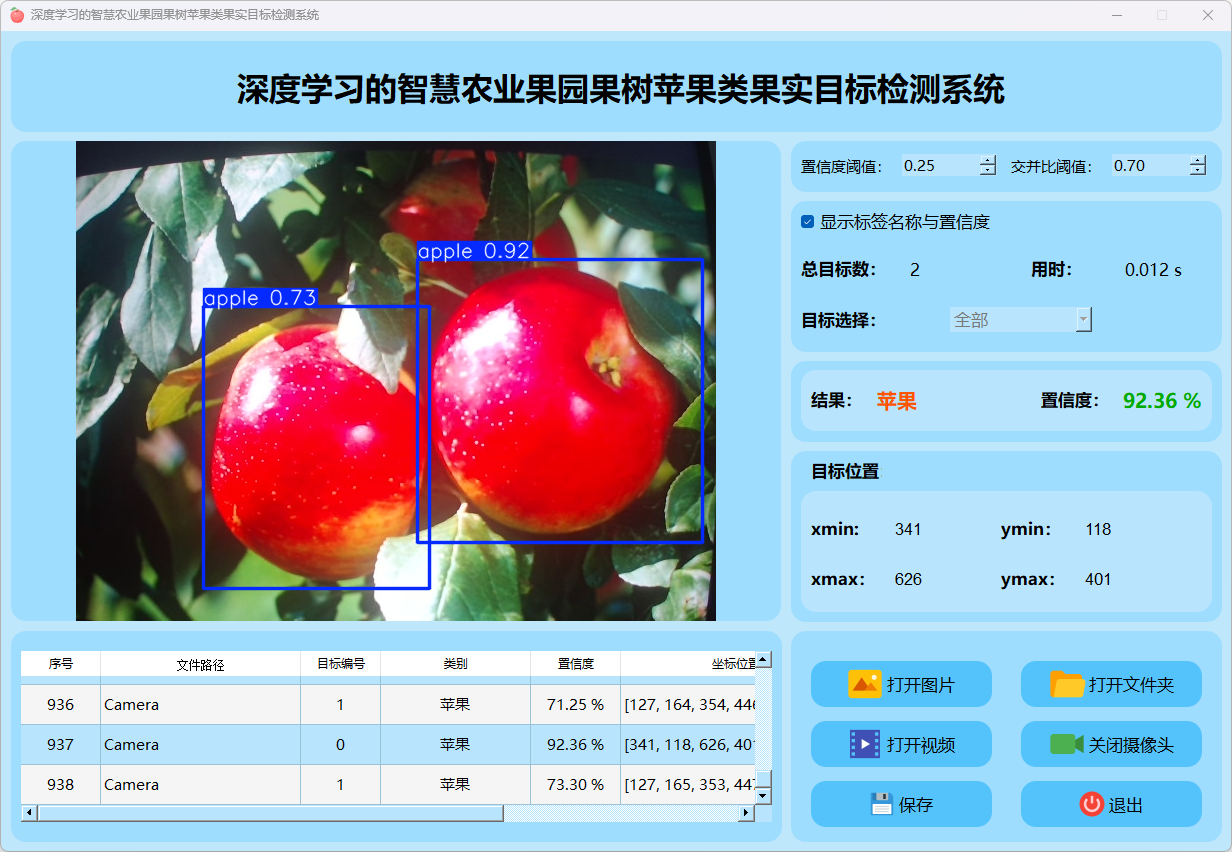Select row number 938 cell
This screenshot has width=1232, height=852.
(x=61, y=785)
